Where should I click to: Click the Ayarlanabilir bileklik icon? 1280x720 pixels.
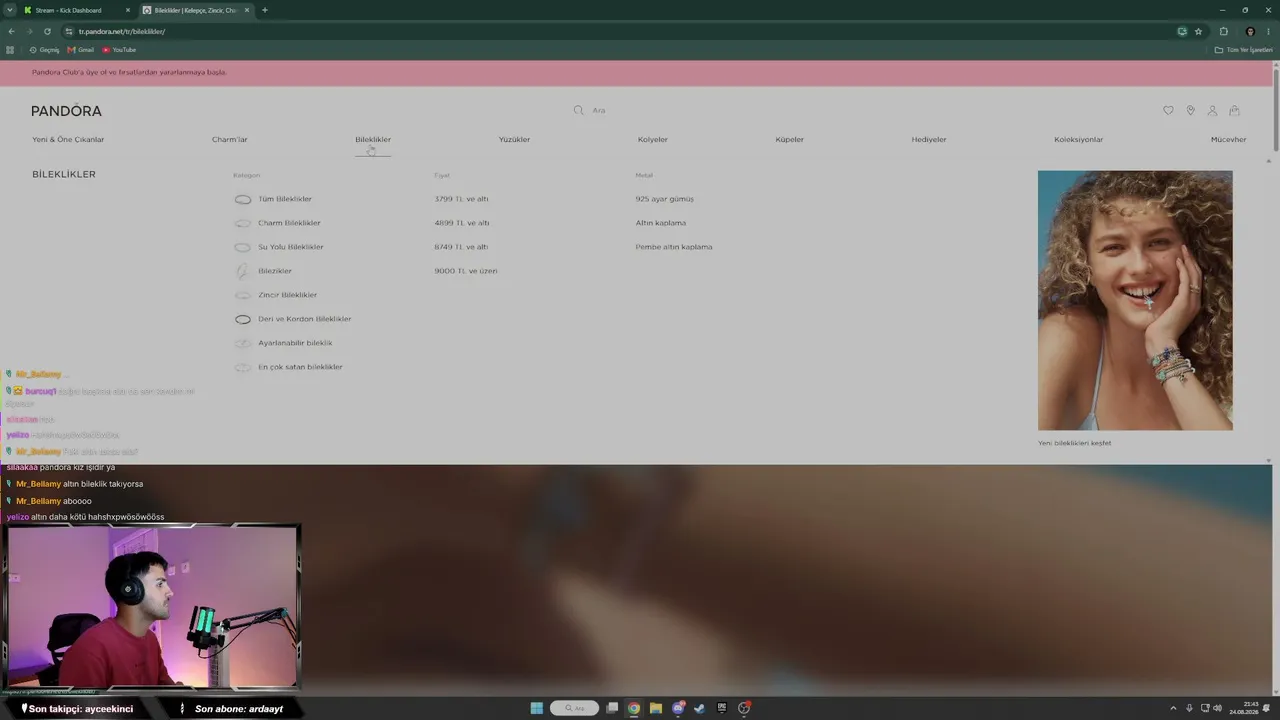[x=243, y=343]
